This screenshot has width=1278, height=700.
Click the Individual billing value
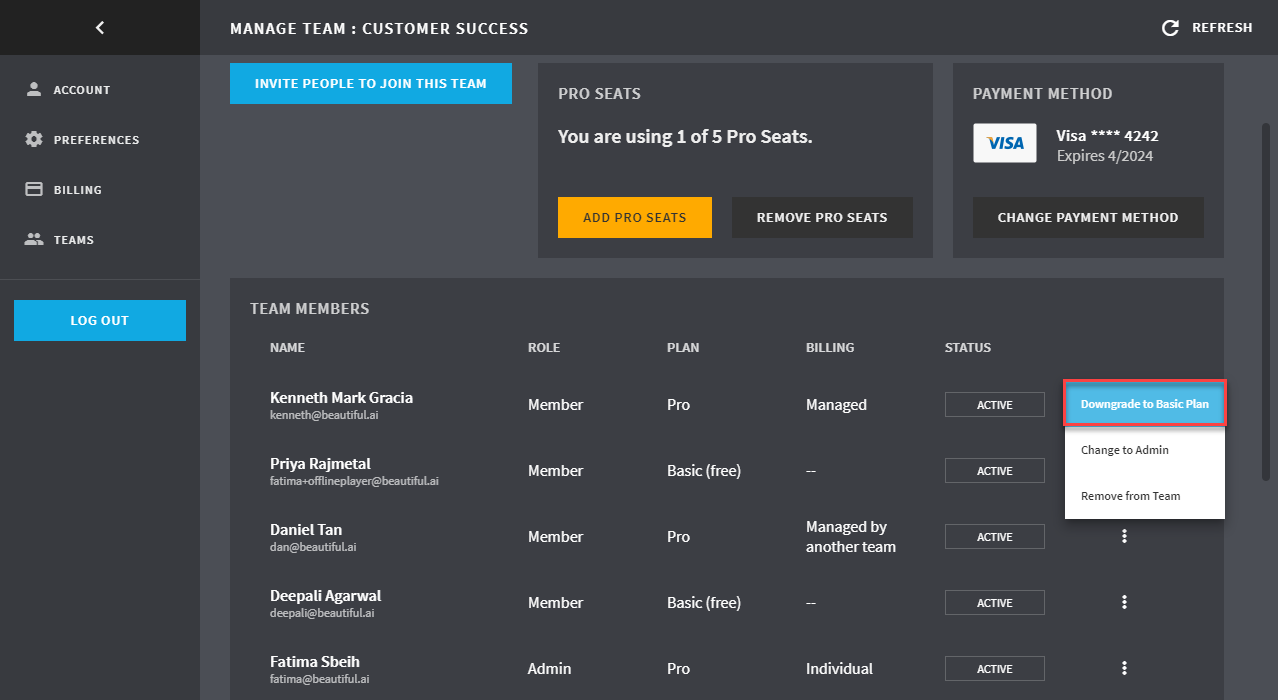click(839, 669)
